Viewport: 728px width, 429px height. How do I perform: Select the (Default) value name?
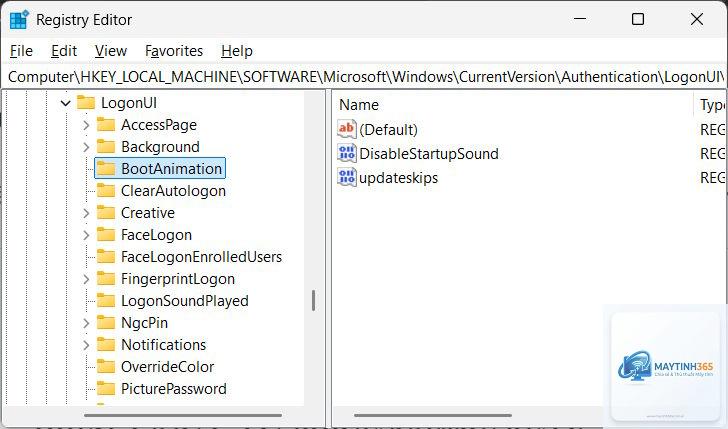coord(388,129)
